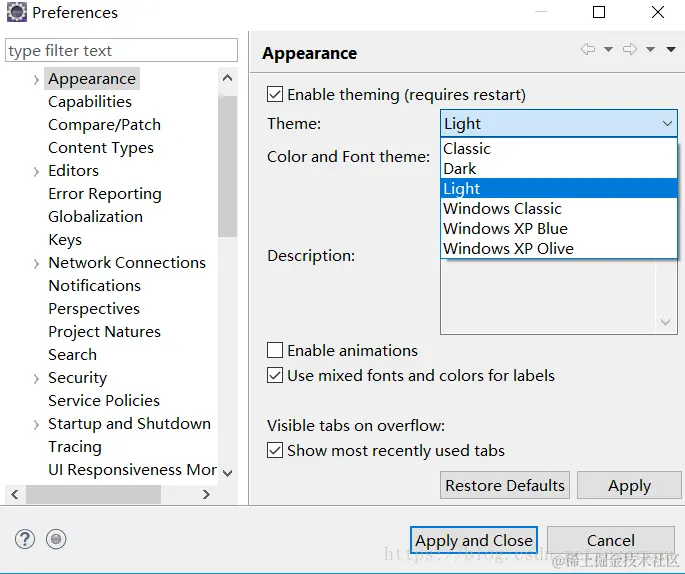Open Keys preference page
685x574 pixels.
pos(65,239)
